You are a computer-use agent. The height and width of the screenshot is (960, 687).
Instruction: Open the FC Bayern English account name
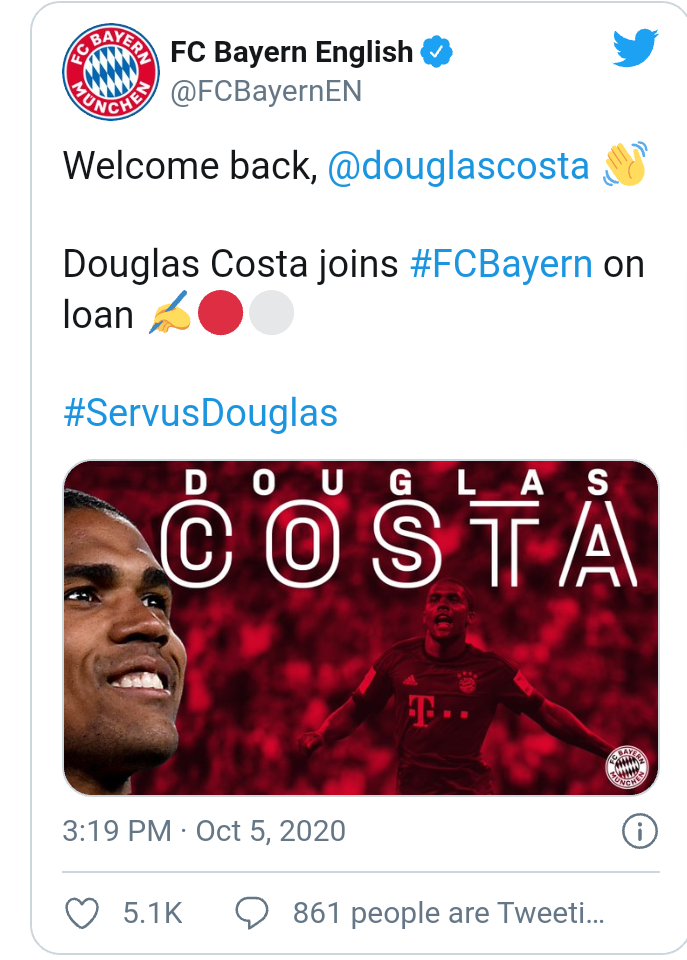point(292,52)
